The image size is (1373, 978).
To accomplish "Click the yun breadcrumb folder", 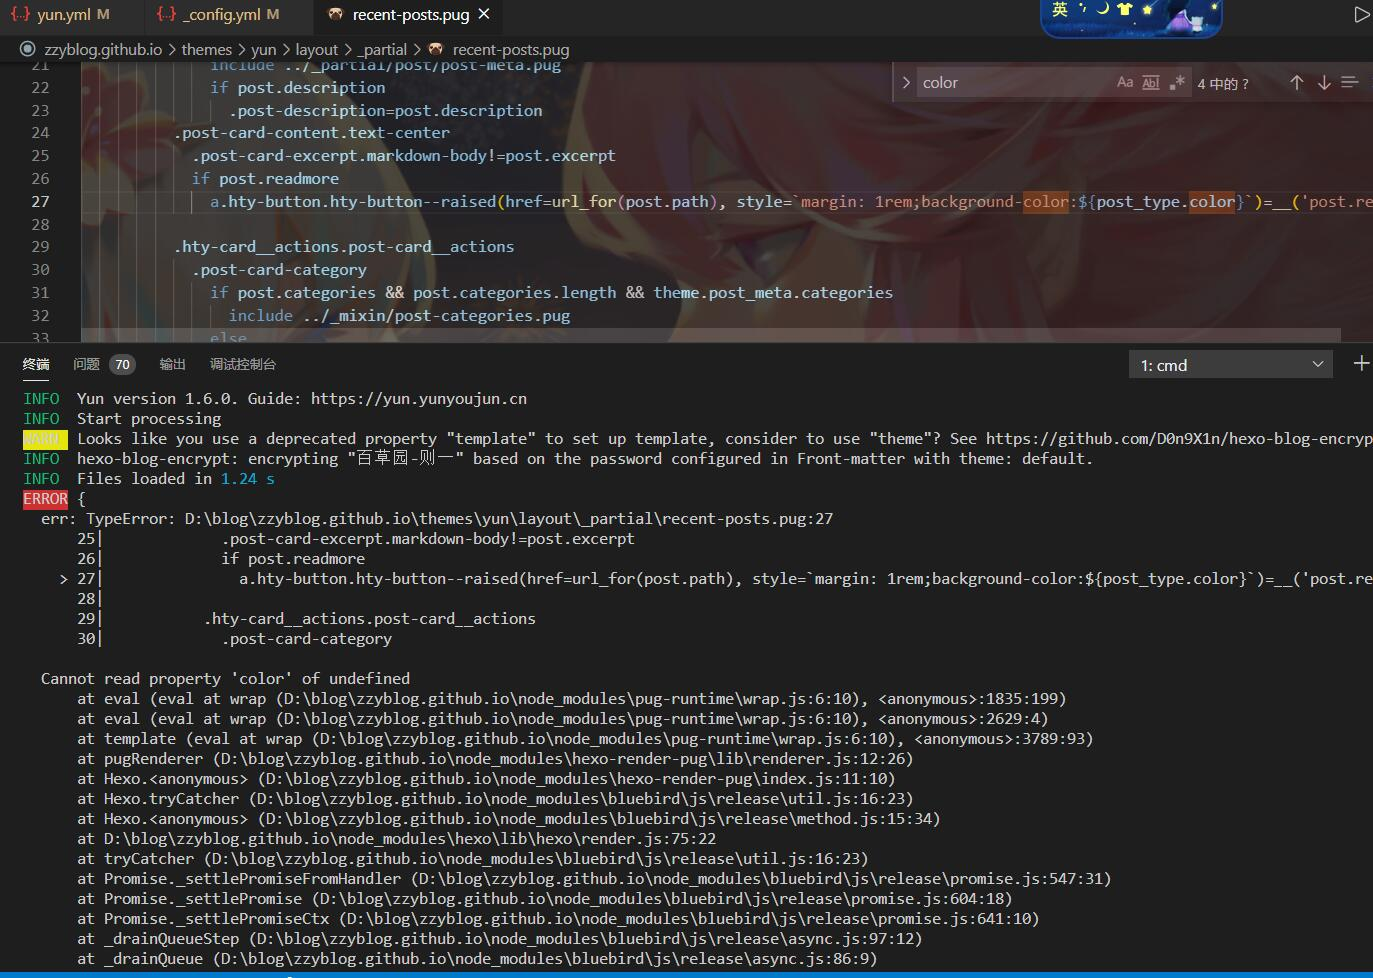I will coord(264,49).
